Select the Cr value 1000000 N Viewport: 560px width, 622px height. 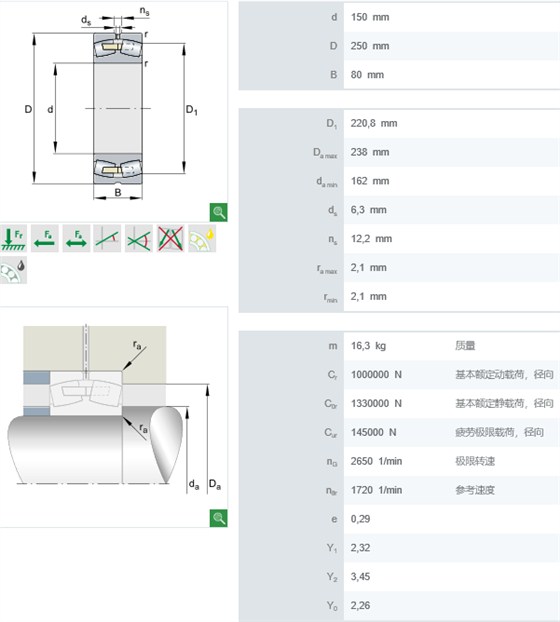(x=376, y=375)
